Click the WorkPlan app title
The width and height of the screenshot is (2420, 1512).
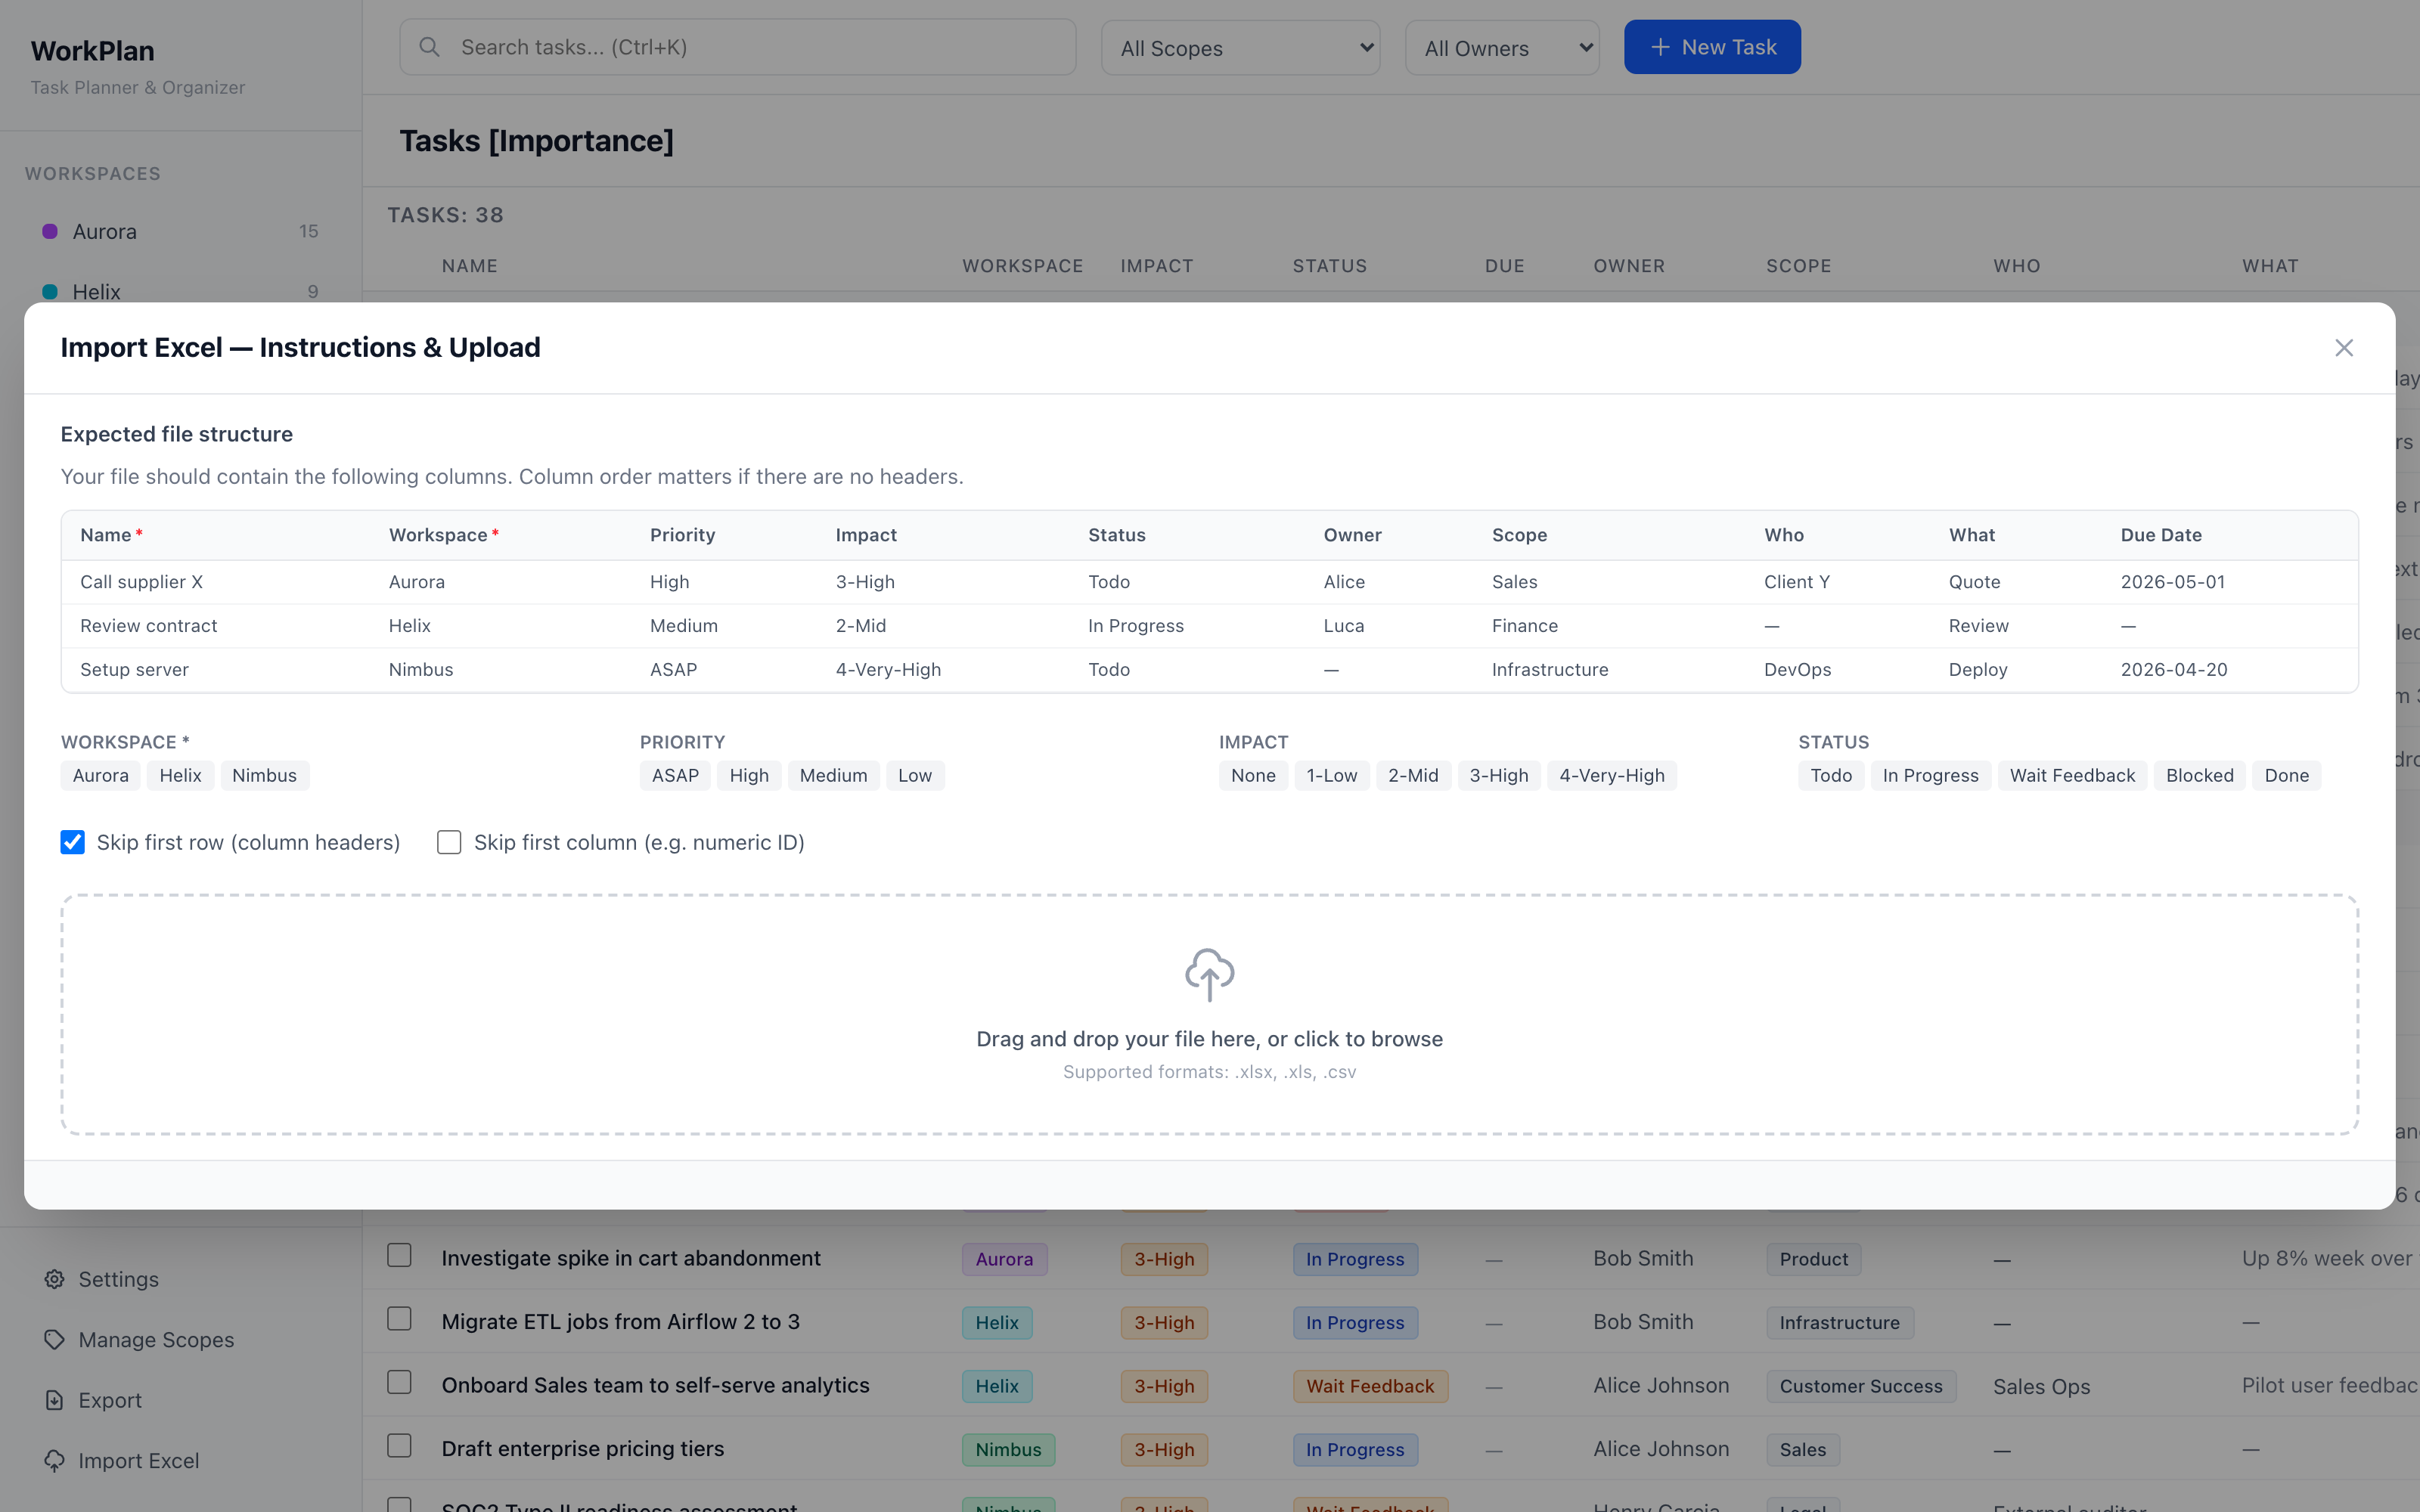(92, 51)
